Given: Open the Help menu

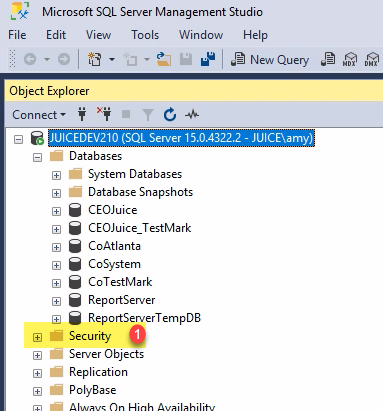Looking at the screenshot, I should point(255,35).
